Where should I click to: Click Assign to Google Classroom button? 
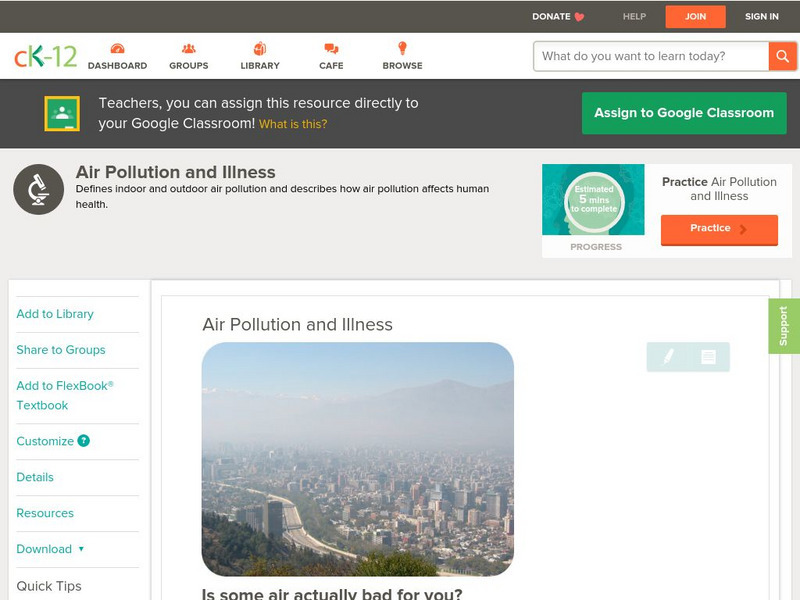click(x=684, y=113)
